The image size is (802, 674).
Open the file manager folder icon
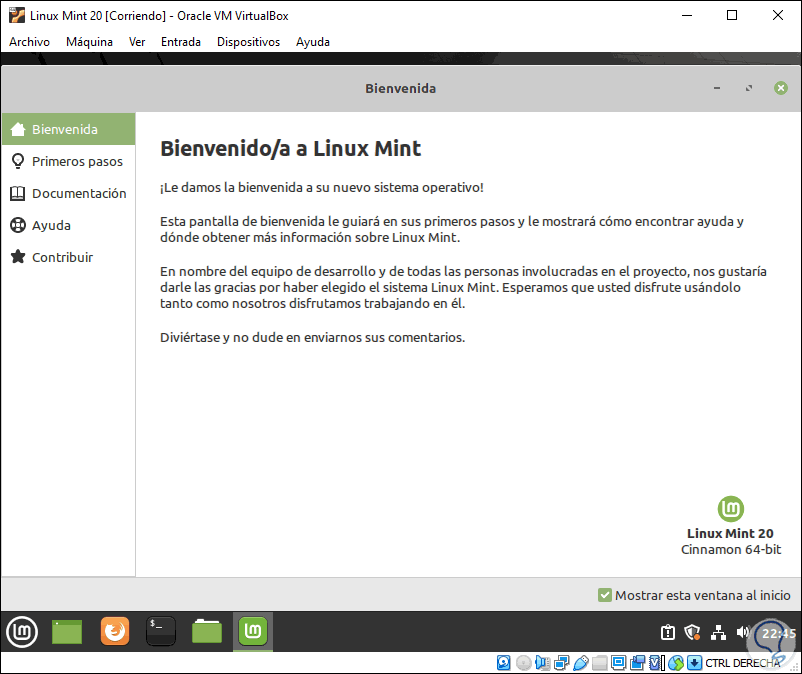pos(207,632)
